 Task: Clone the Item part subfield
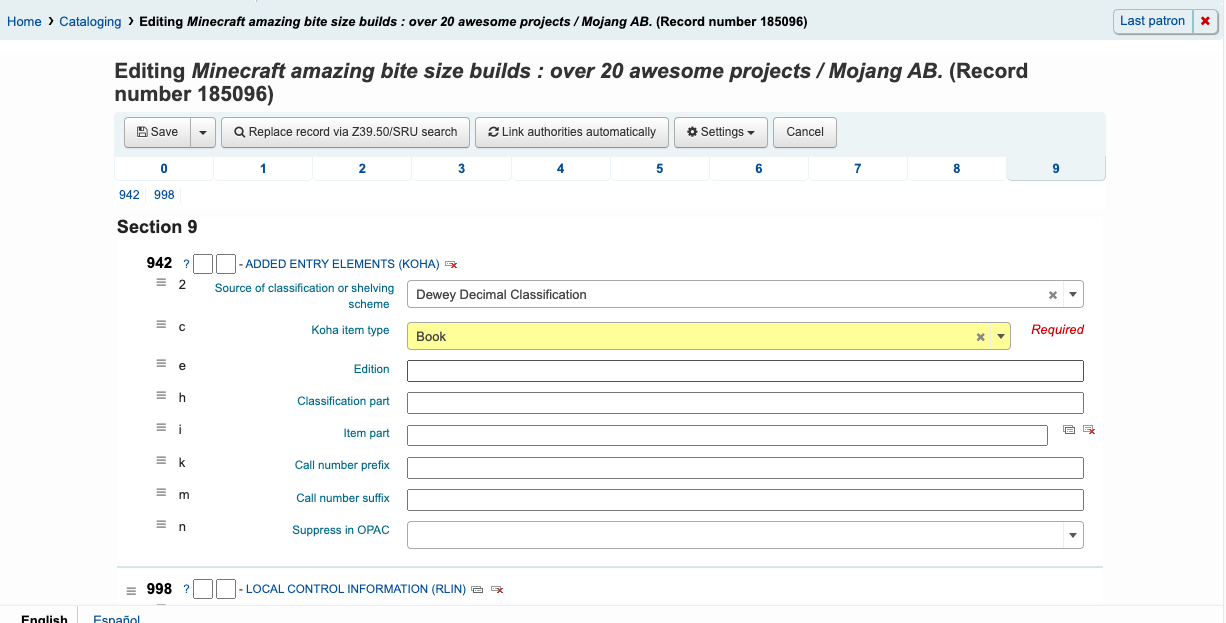click(1069, 430)
